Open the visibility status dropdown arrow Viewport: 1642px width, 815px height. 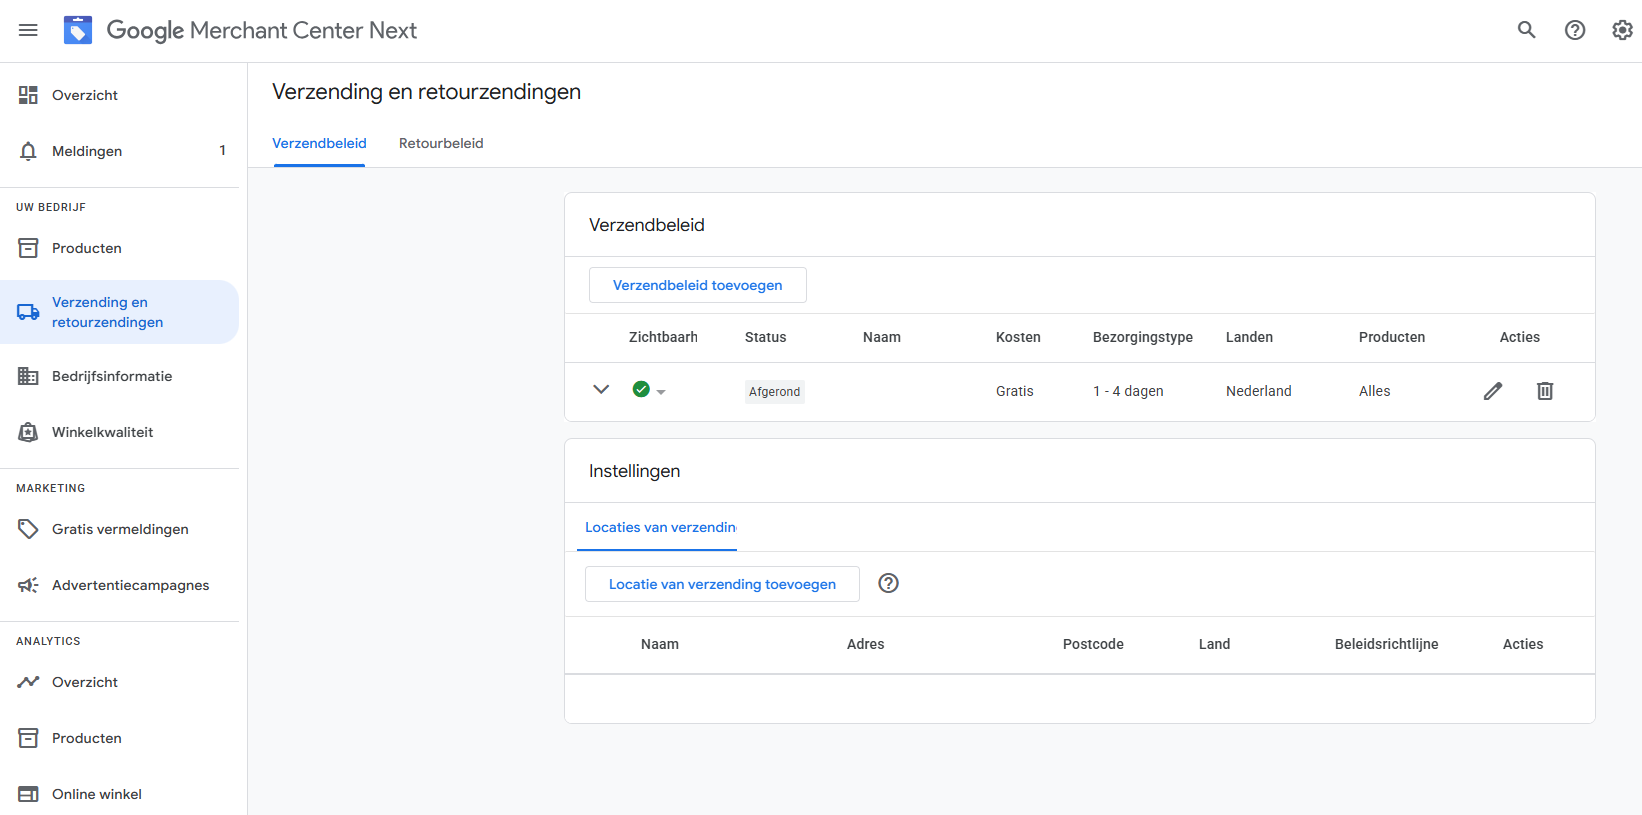coord(661,392)
